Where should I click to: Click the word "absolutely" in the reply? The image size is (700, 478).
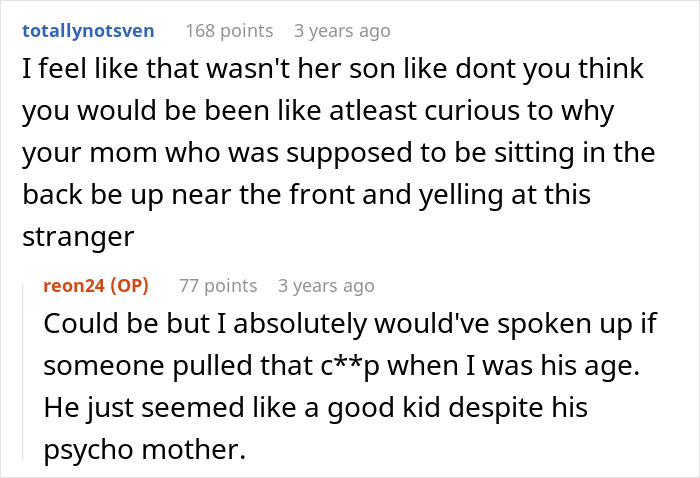(300, 324)
